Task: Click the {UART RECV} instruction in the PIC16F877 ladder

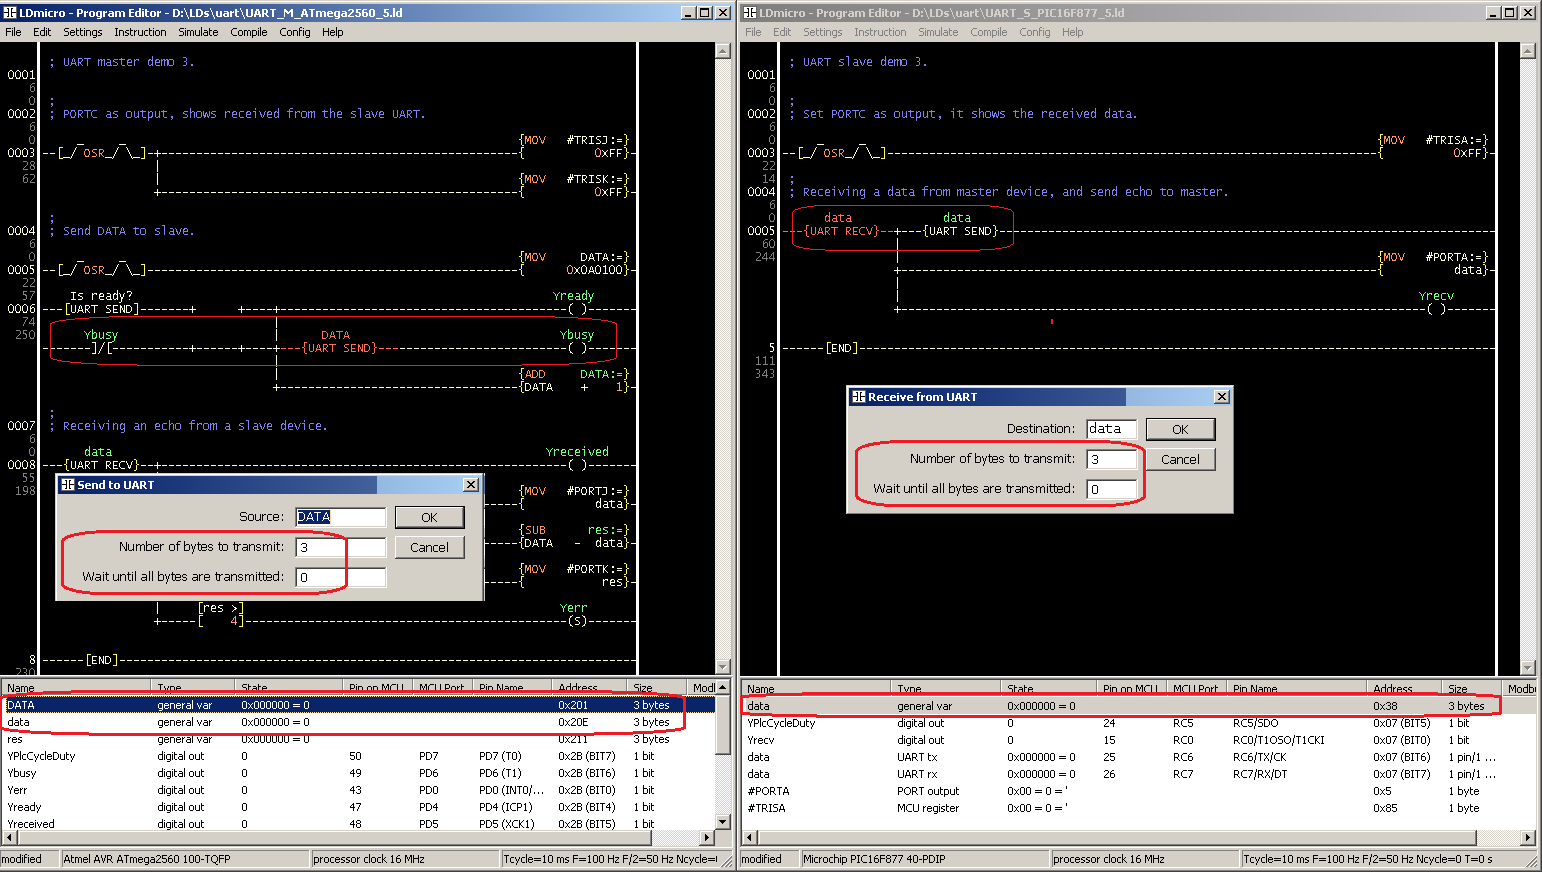Action: pos(842,231)
